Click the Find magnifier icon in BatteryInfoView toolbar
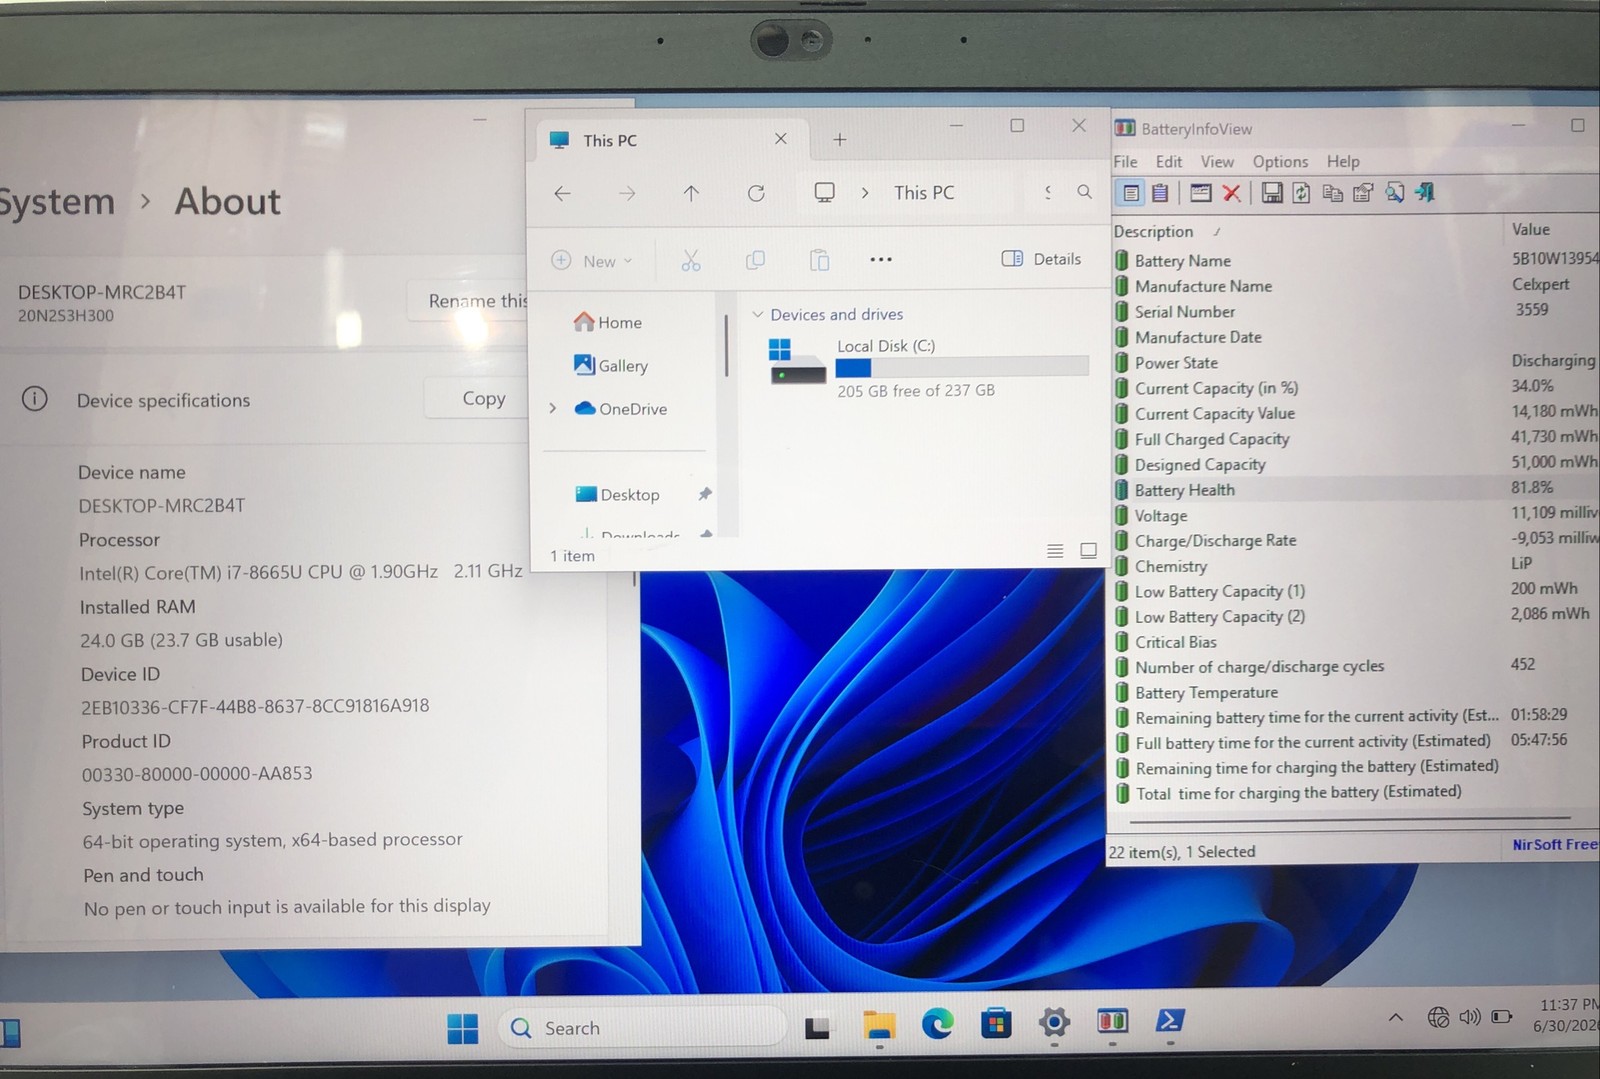 1394,192
